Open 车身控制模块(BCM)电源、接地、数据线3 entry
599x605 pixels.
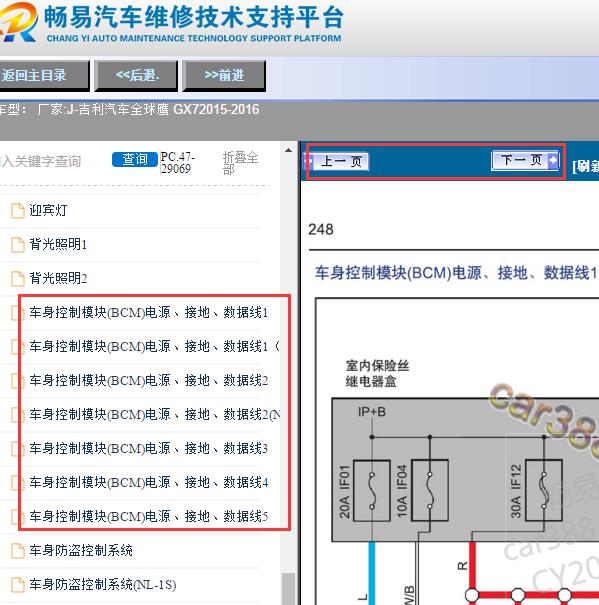tap(149, 448)
